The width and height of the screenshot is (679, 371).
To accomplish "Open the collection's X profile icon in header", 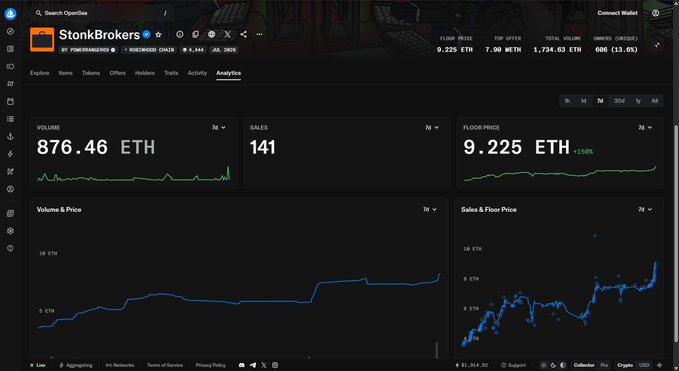I will coord(227,34).
